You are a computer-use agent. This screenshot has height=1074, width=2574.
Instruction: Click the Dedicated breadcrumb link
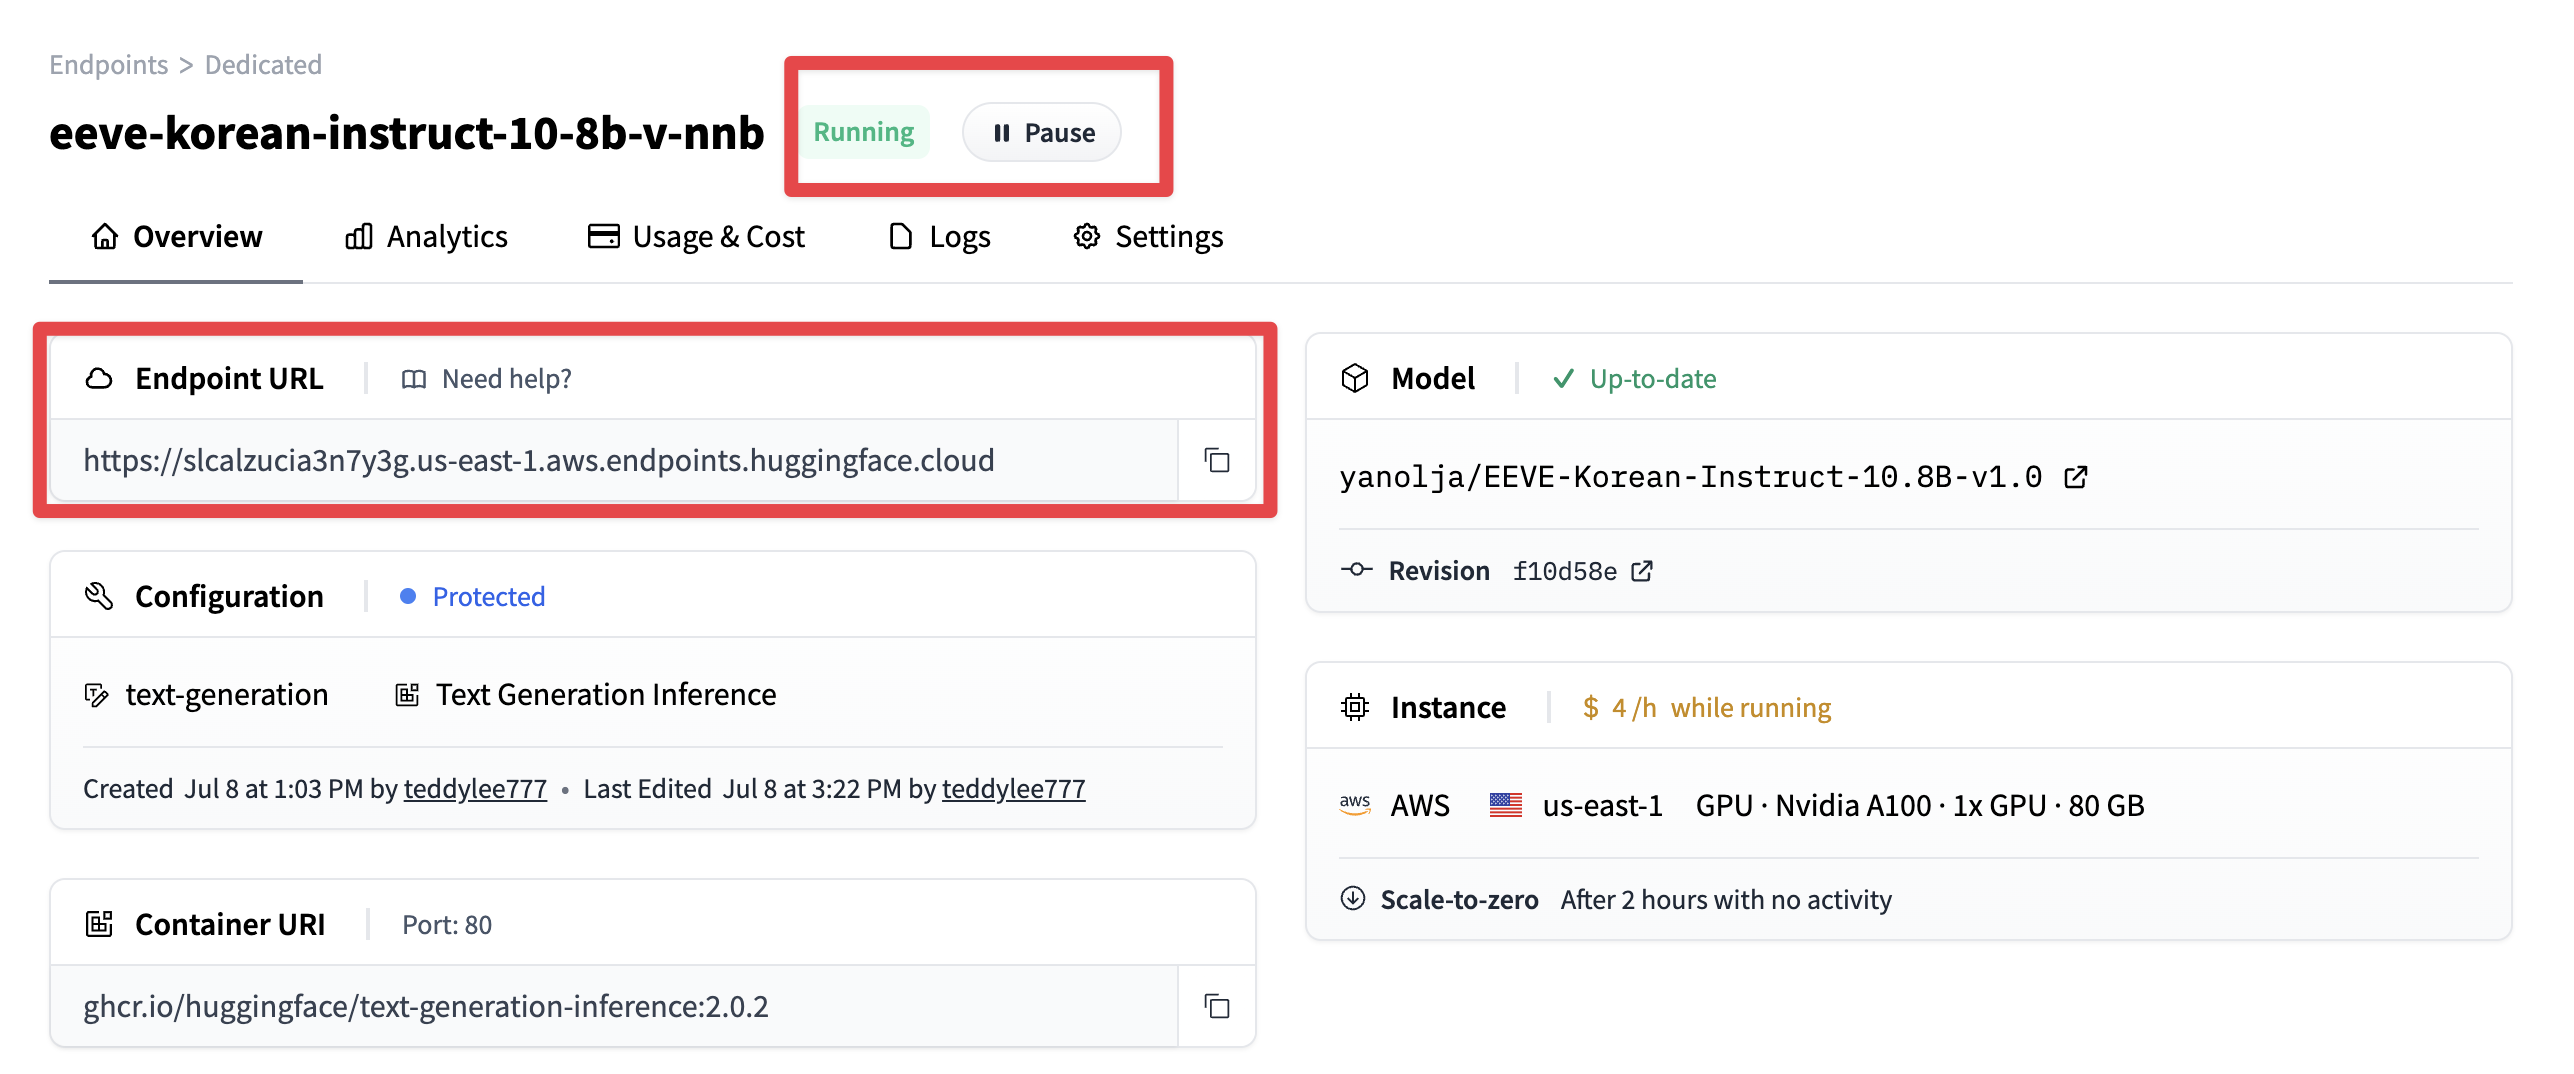tap(263, 65)
